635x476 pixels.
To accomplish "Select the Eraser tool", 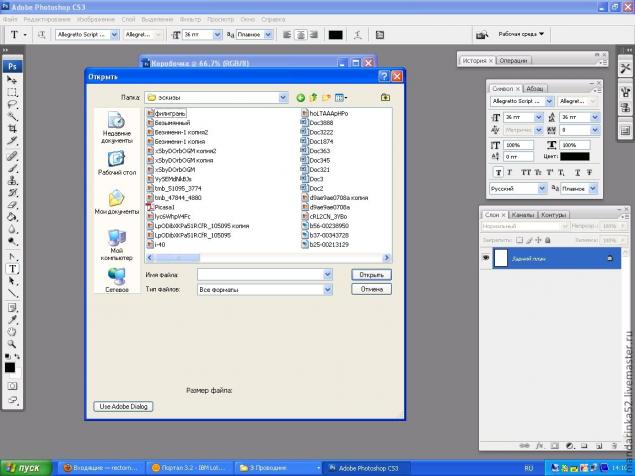I will [x=12, y=205].
